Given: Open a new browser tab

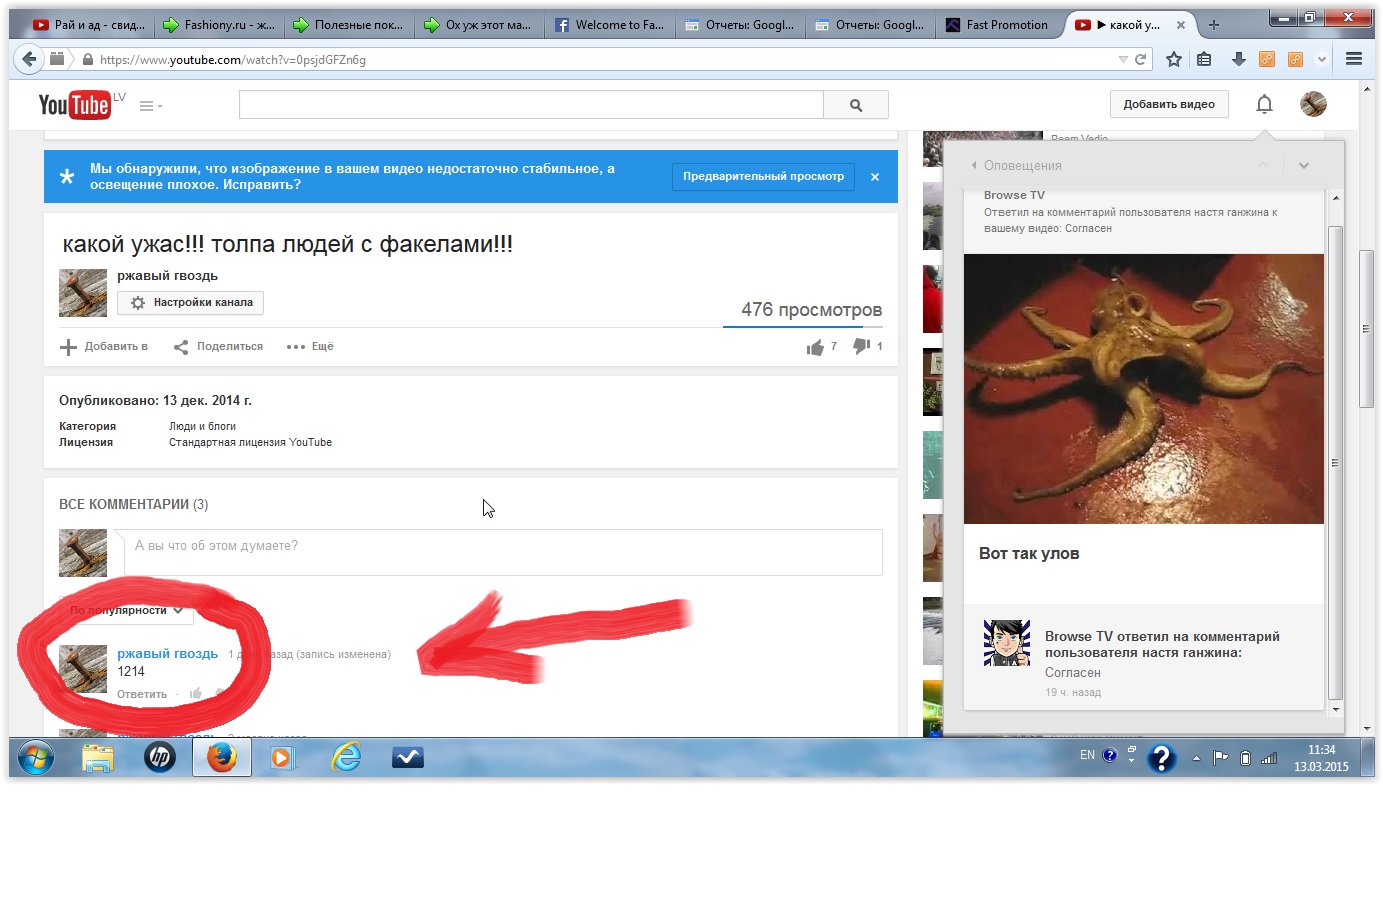Looking at the screenshot, I should [1214, 25].
